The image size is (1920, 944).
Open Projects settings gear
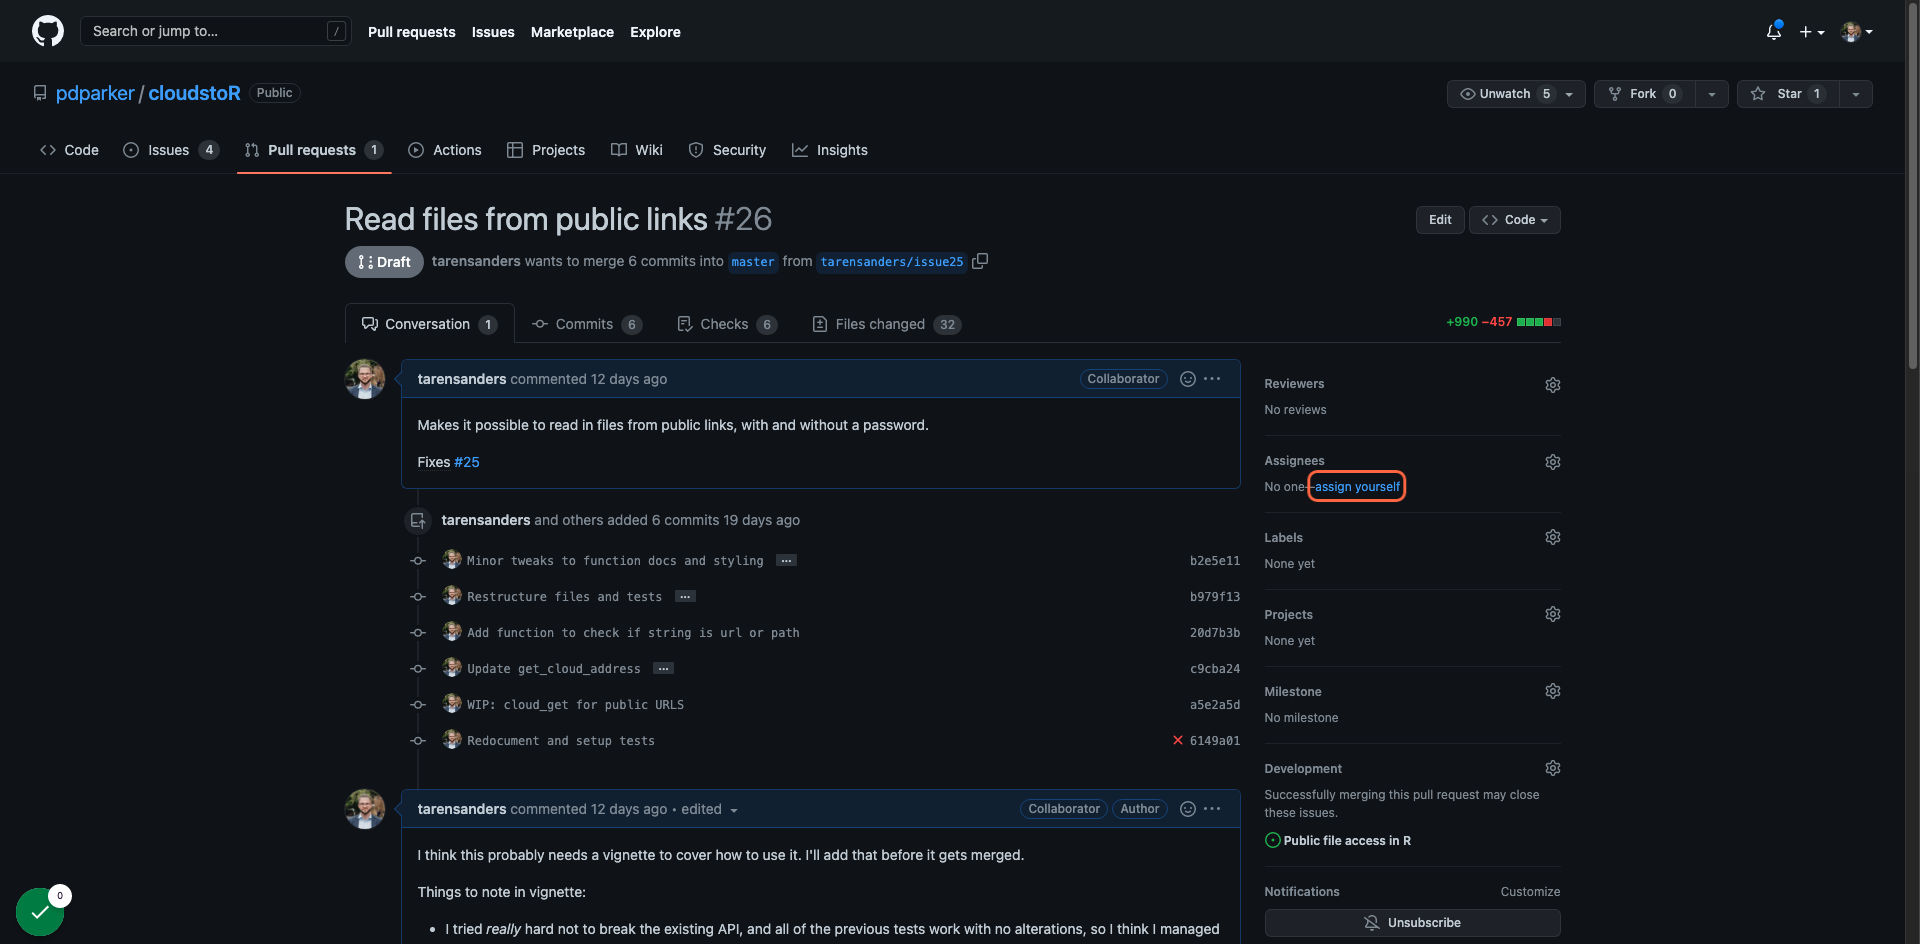(x=1552, y=614)
